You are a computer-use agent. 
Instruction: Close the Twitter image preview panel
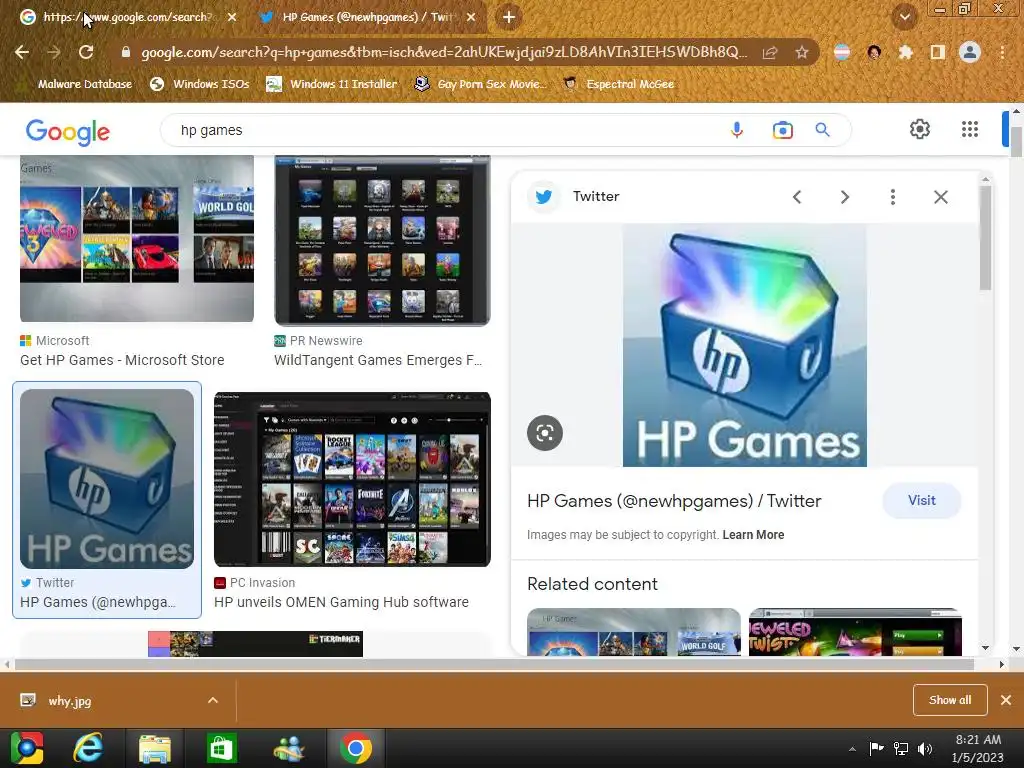[x=940, y=197]
